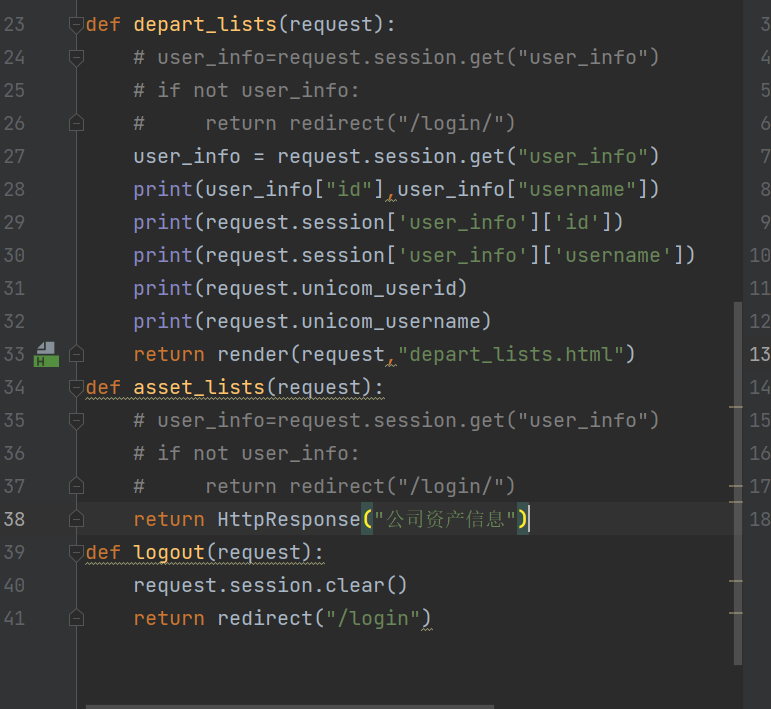The width and height of the screenshot is (771, 709).
Task: Fold the comment block starting at line 24
Action: tap(76, 58)
